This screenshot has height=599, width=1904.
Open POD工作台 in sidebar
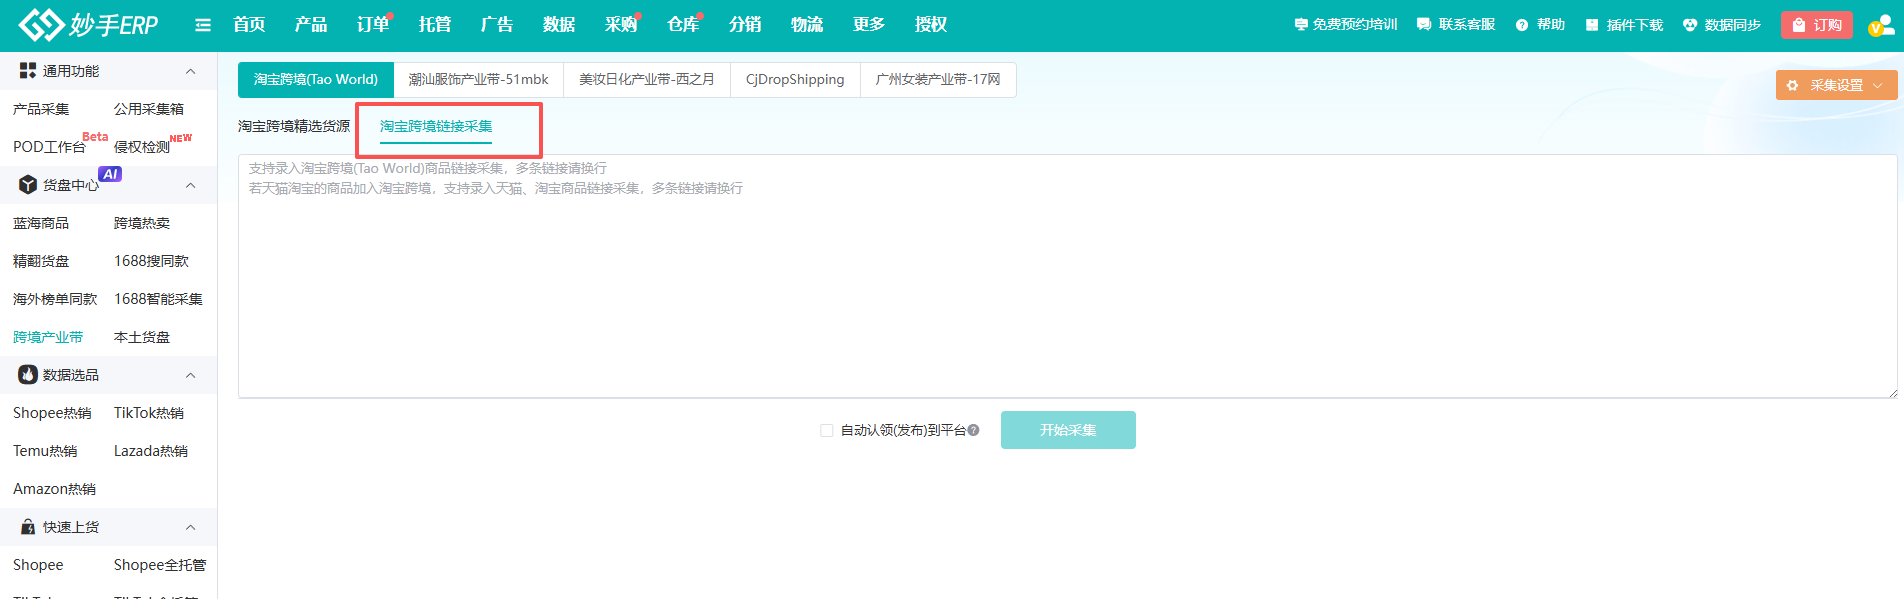[49, 147]
